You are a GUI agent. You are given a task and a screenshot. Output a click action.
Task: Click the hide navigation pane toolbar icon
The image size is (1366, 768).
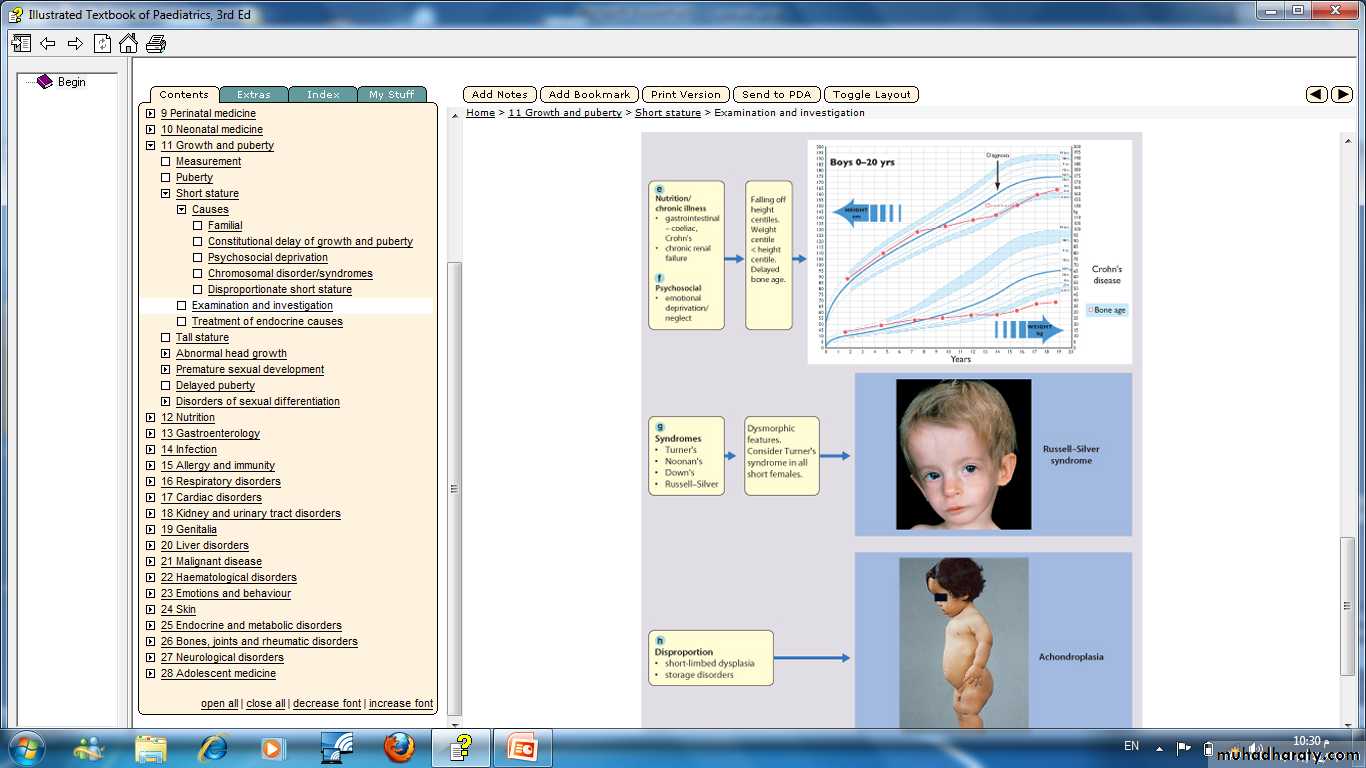(21, 43)
